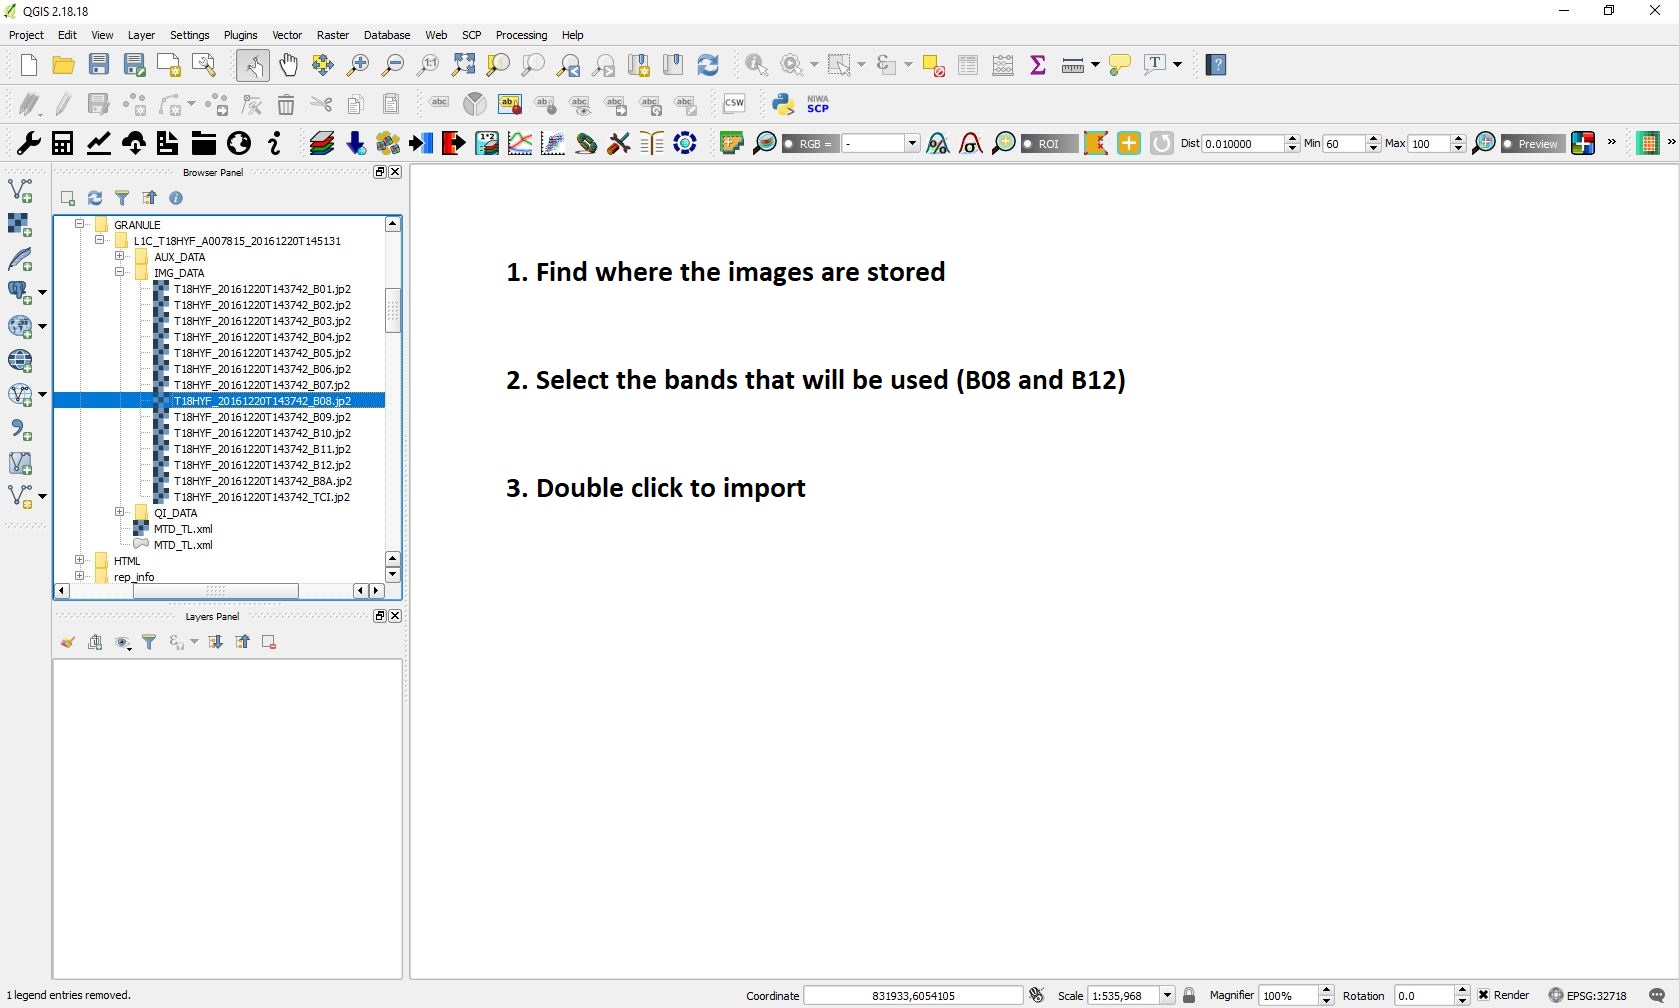This screenshot has width=1679, height=1008.
Task: Toggle the Render checkbox in status bar
Action: 1484,995
